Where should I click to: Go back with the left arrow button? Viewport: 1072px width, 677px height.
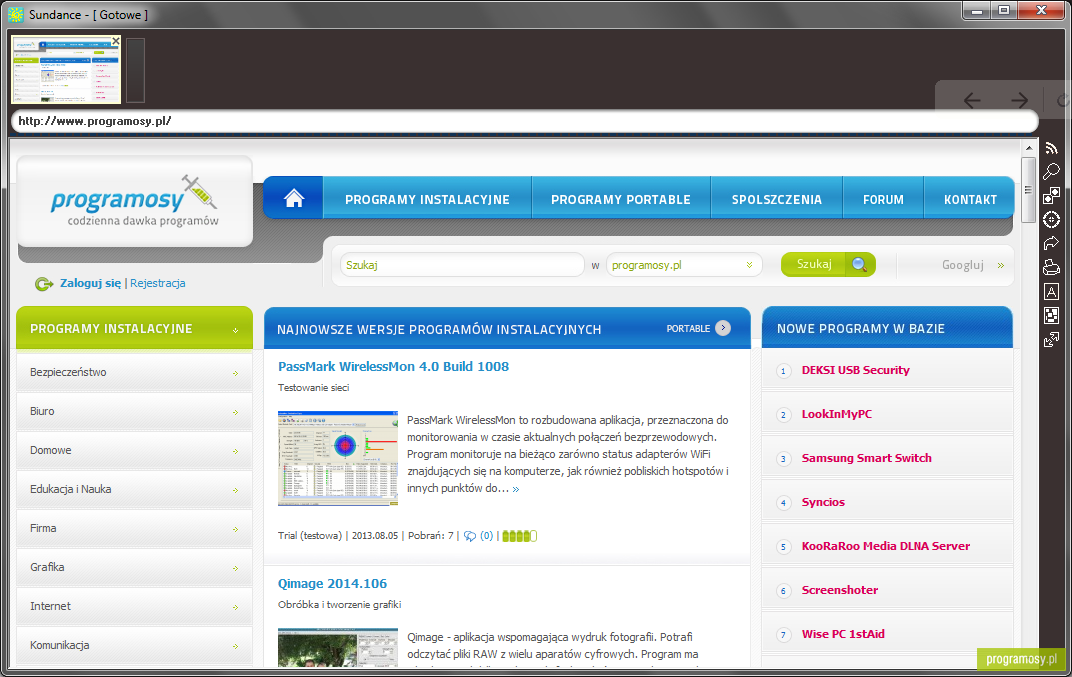(972, 101)
